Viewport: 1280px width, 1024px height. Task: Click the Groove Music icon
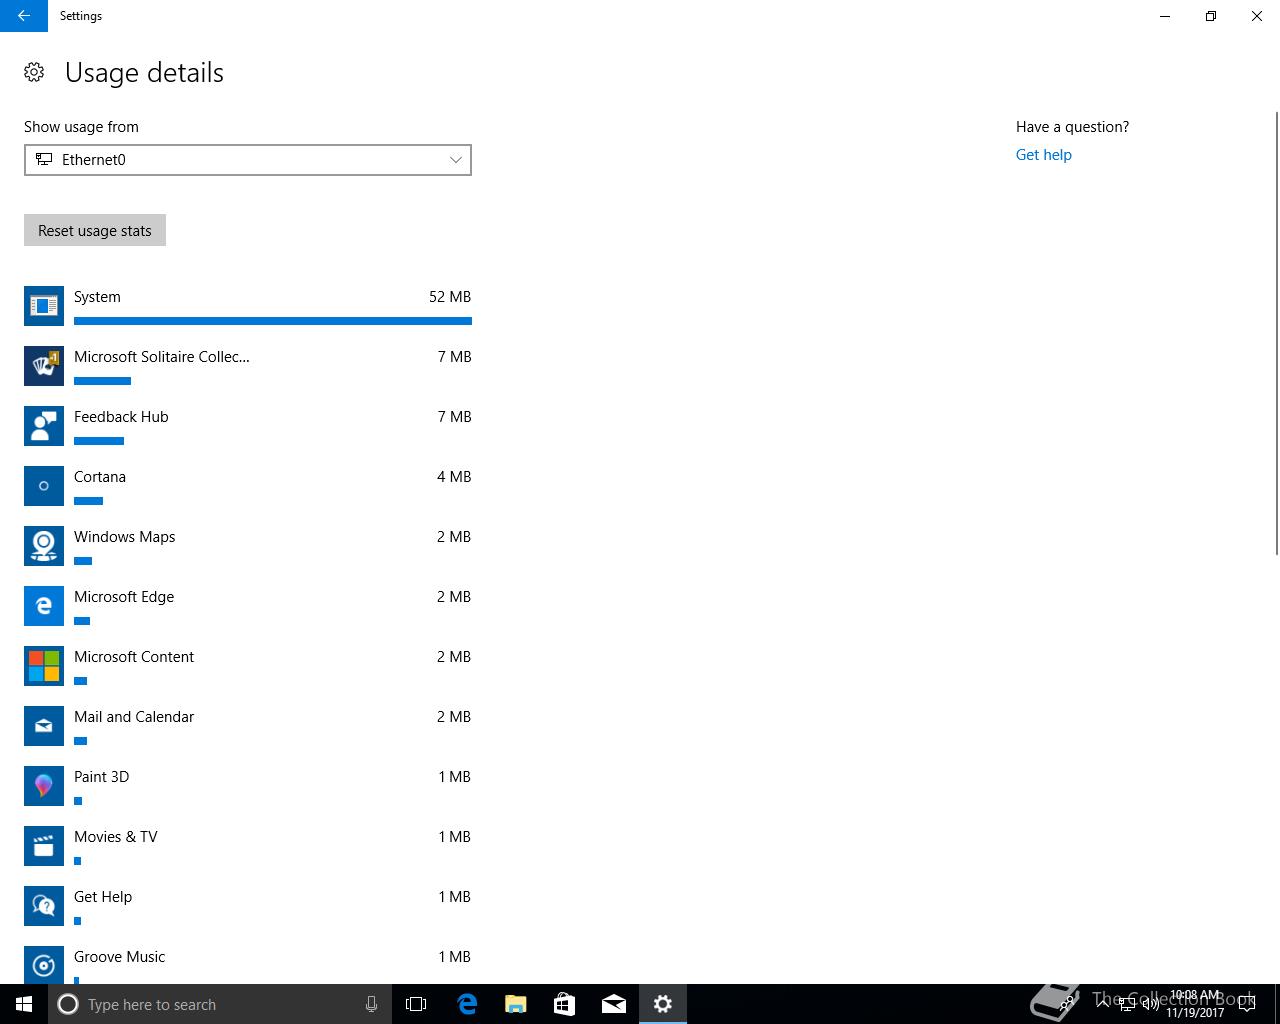click(x=44, y=964)
